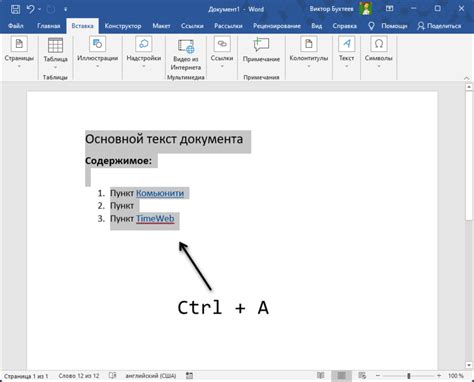Click the Страница 1 из 1 status
The height and width of the screenshot is (382, 474).
[26, 376]
